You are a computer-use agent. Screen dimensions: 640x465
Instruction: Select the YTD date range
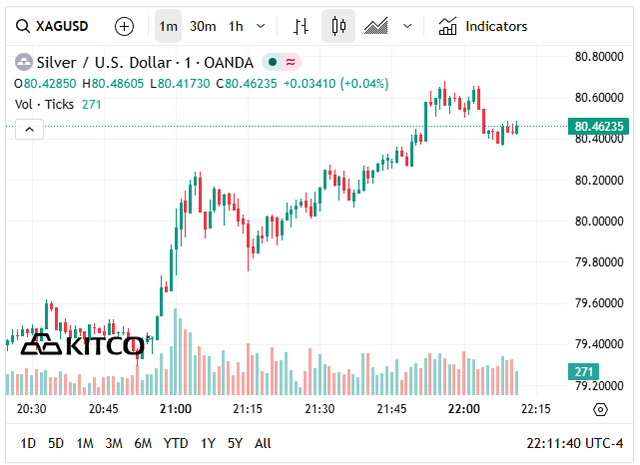tap(176, 443)
